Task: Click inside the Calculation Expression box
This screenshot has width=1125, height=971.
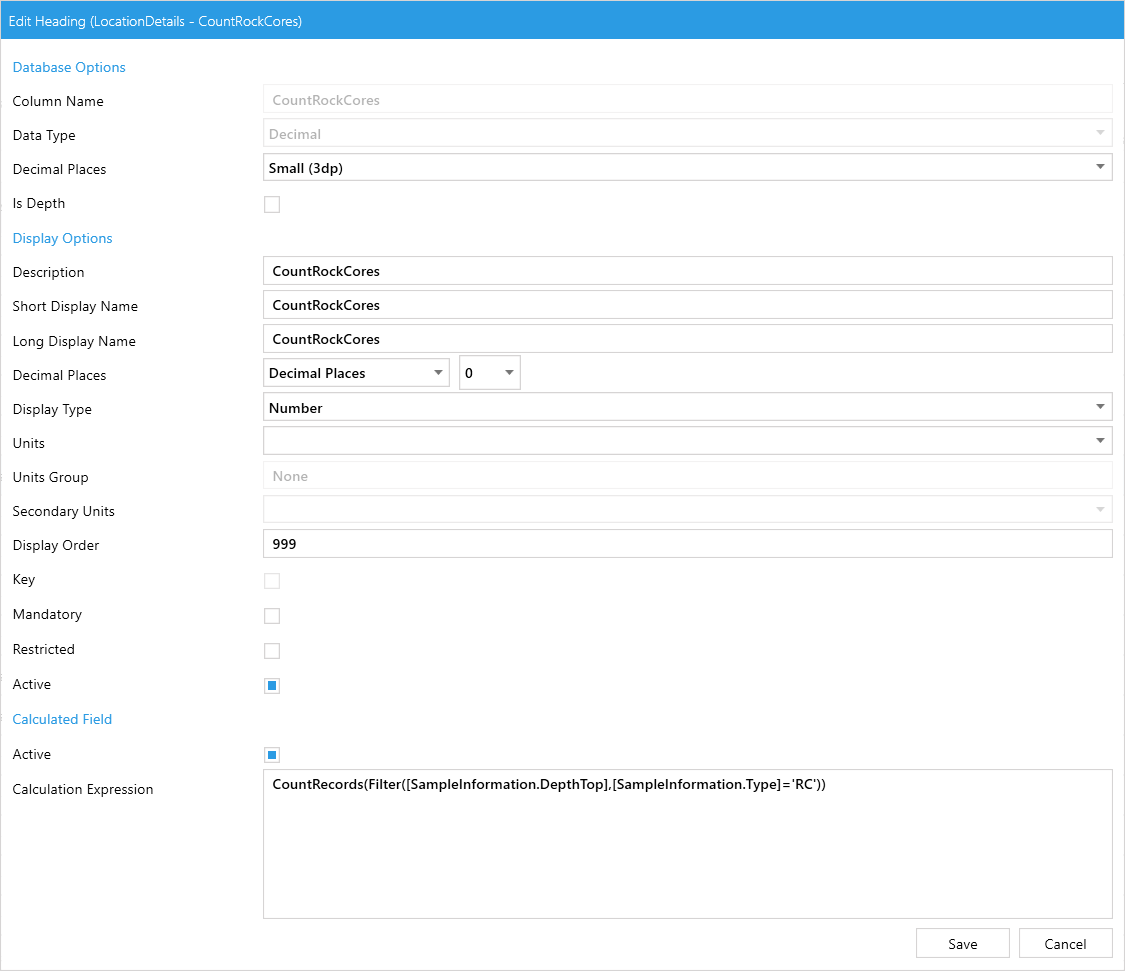Action: pos(687,843)
